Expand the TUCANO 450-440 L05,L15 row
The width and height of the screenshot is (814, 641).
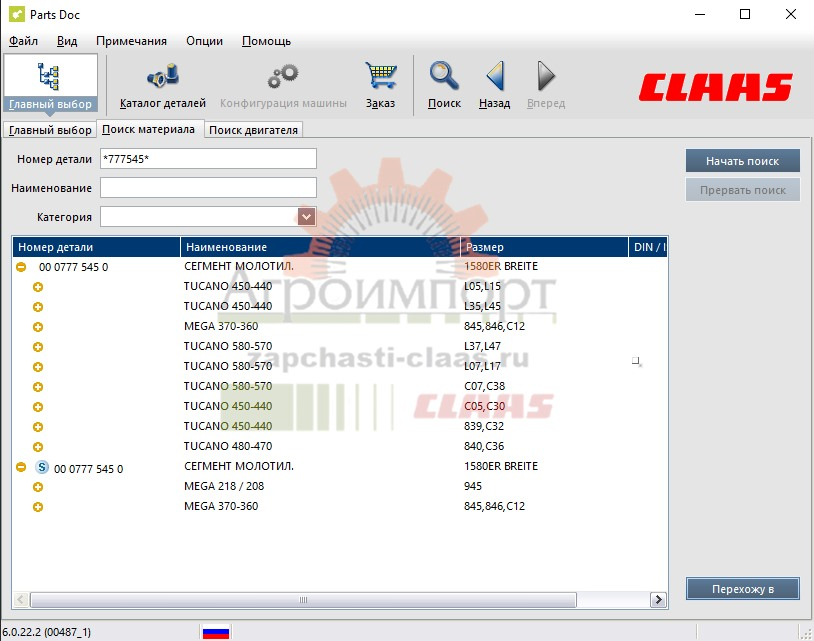38,287
